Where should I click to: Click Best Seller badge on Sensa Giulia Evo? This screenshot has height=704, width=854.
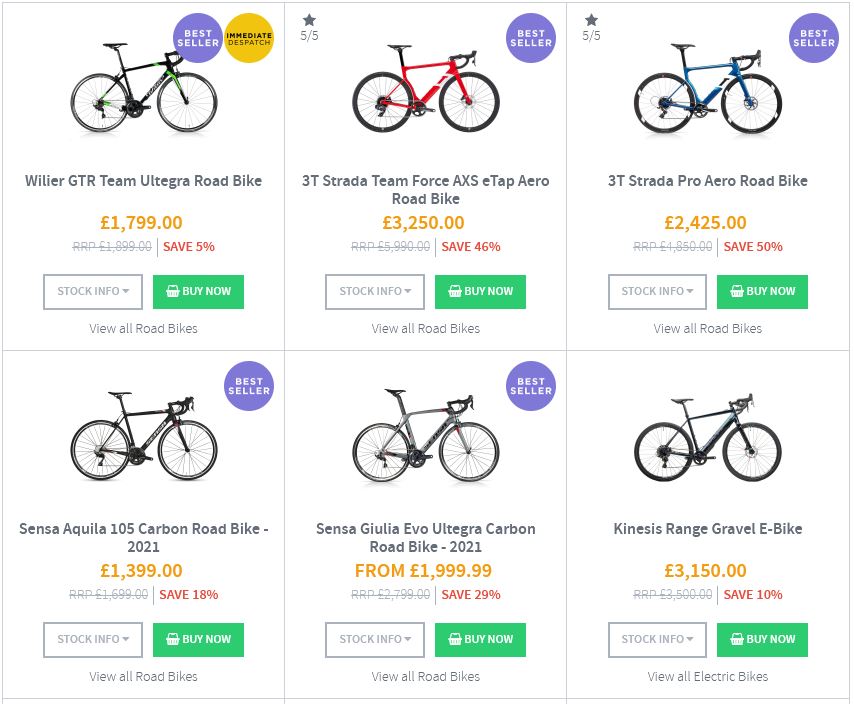click(530, 386)
